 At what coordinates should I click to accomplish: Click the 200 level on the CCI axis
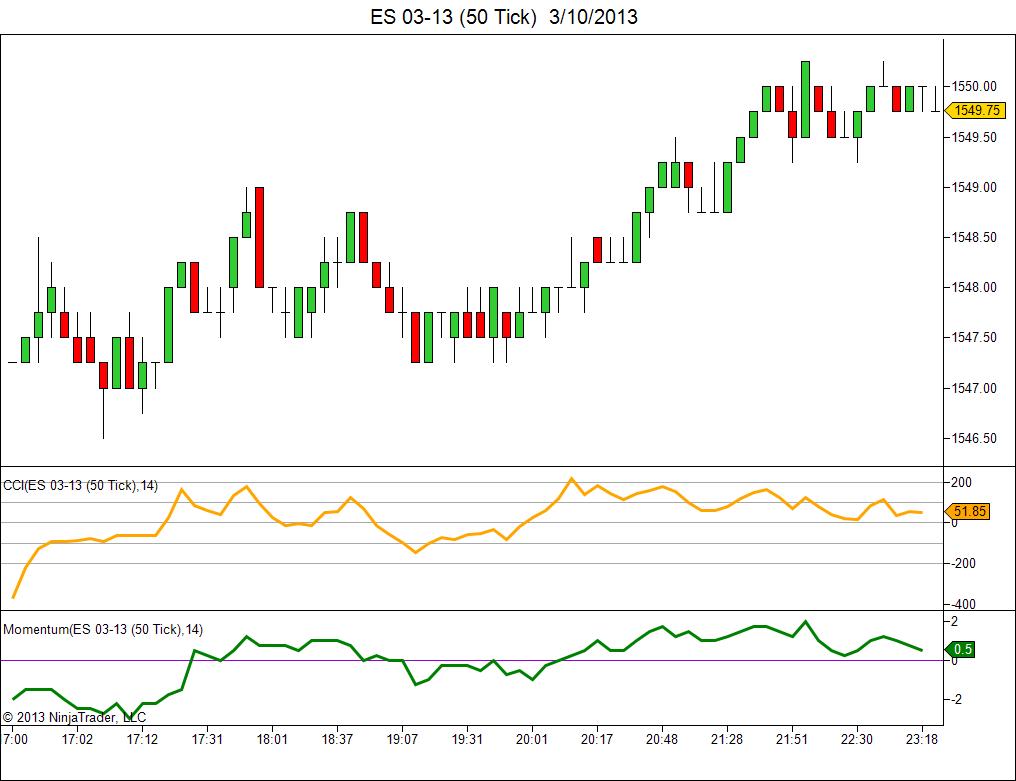(x=962, y=482)
